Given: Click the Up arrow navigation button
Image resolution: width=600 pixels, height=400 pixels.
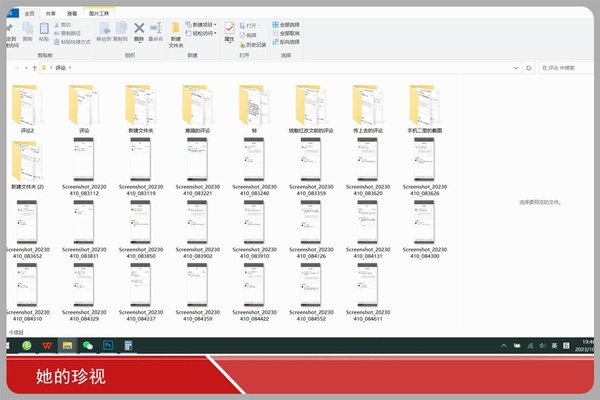Looking at the screenshot, I should [x=36, y=68].
